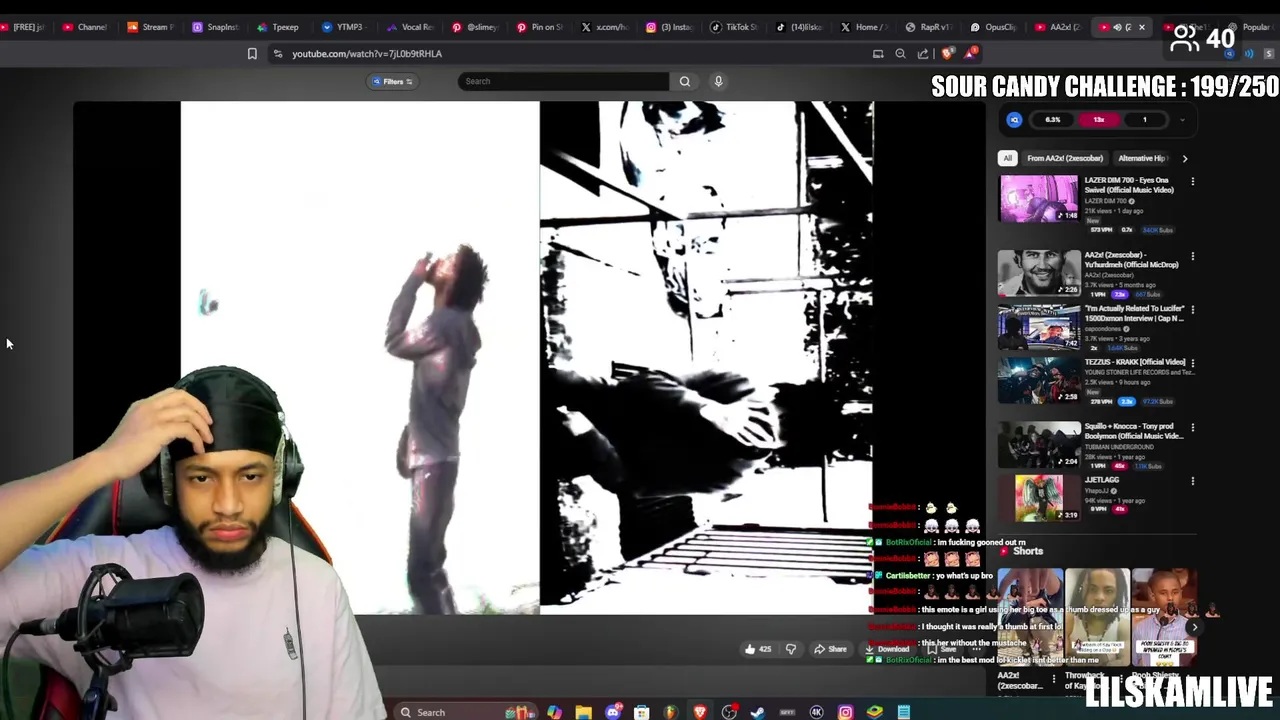Click the Brave rewards triangle icon

[970, 53]
